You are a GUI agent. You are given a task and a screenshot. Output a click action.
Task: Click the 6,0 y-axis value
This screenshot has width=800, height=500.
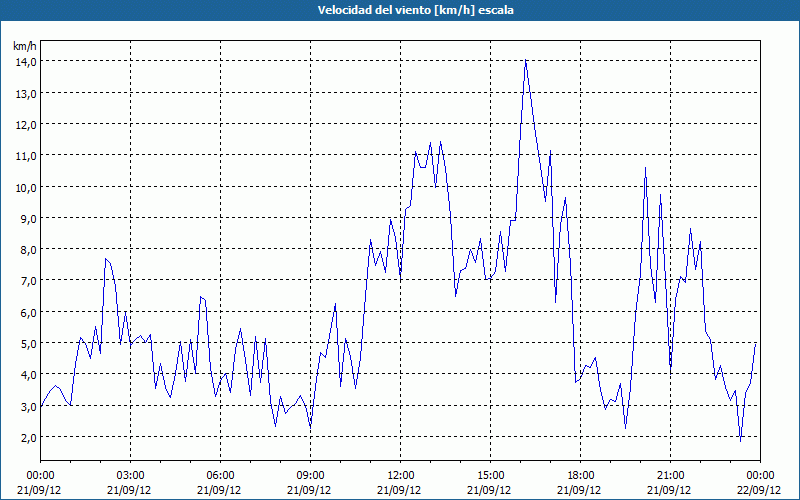[x=29, y=312]
